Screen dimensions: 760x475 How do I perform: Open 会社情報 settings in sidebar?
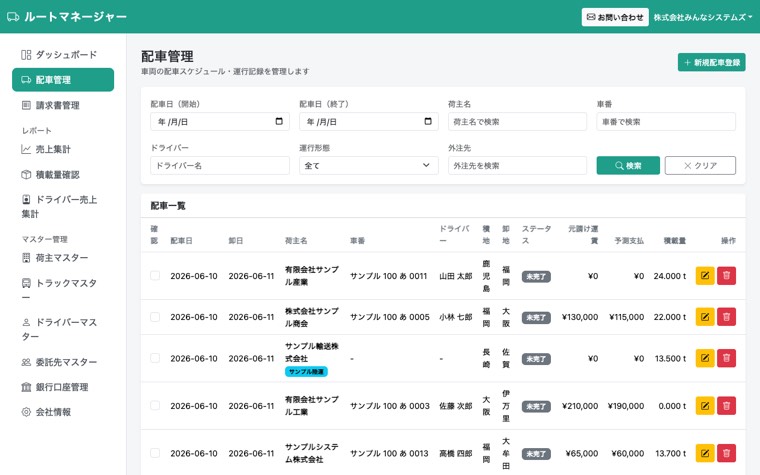coord(63,412)
